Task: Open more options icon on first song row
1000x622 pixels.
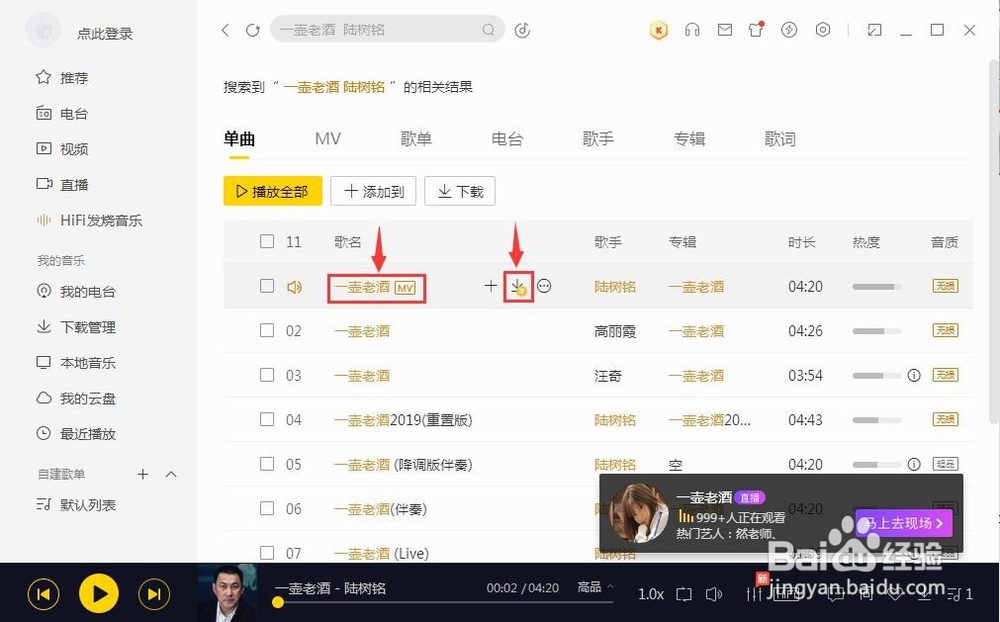Action: pos(544,286)
